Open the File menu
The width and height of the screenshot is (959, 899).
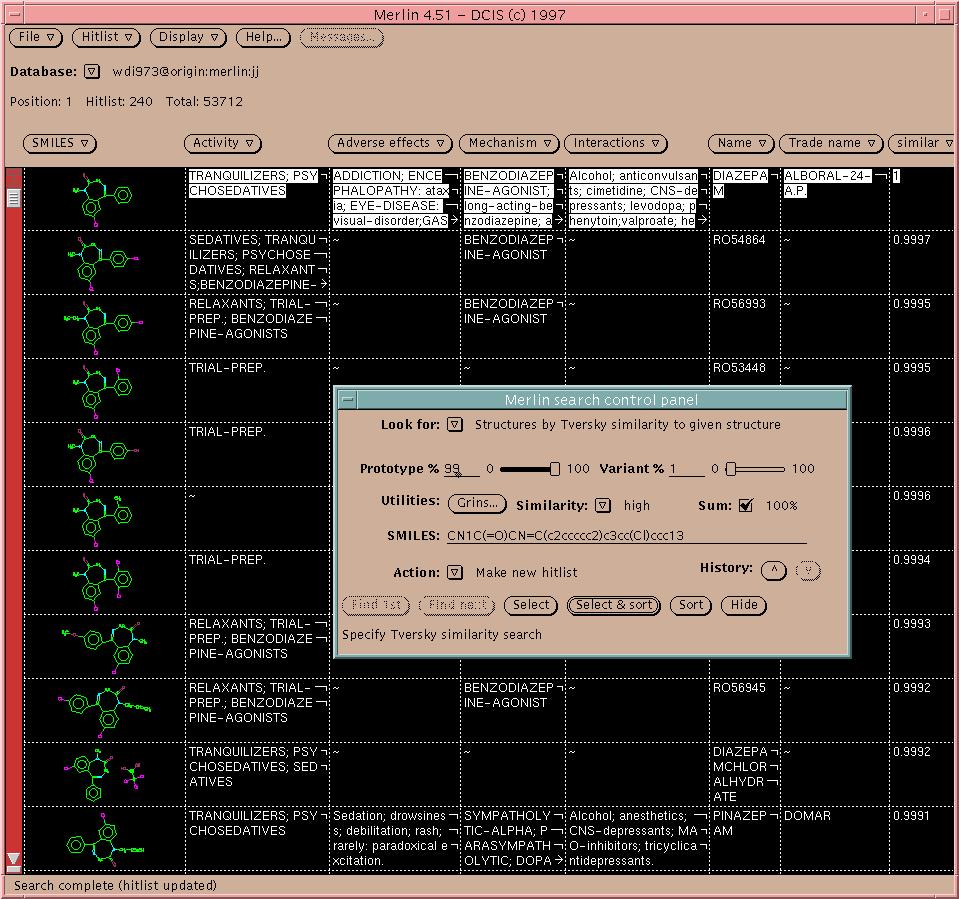(36, 37)
